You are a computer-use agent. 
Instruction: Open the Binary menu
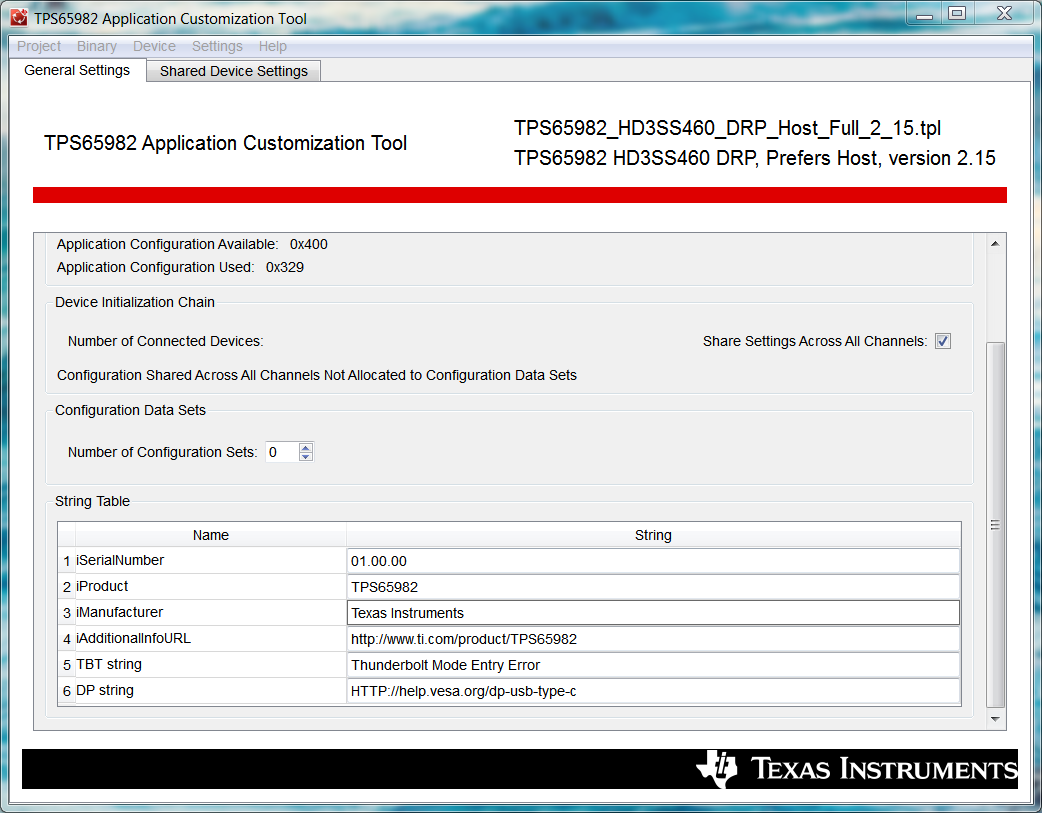click(x=96, y=46)
